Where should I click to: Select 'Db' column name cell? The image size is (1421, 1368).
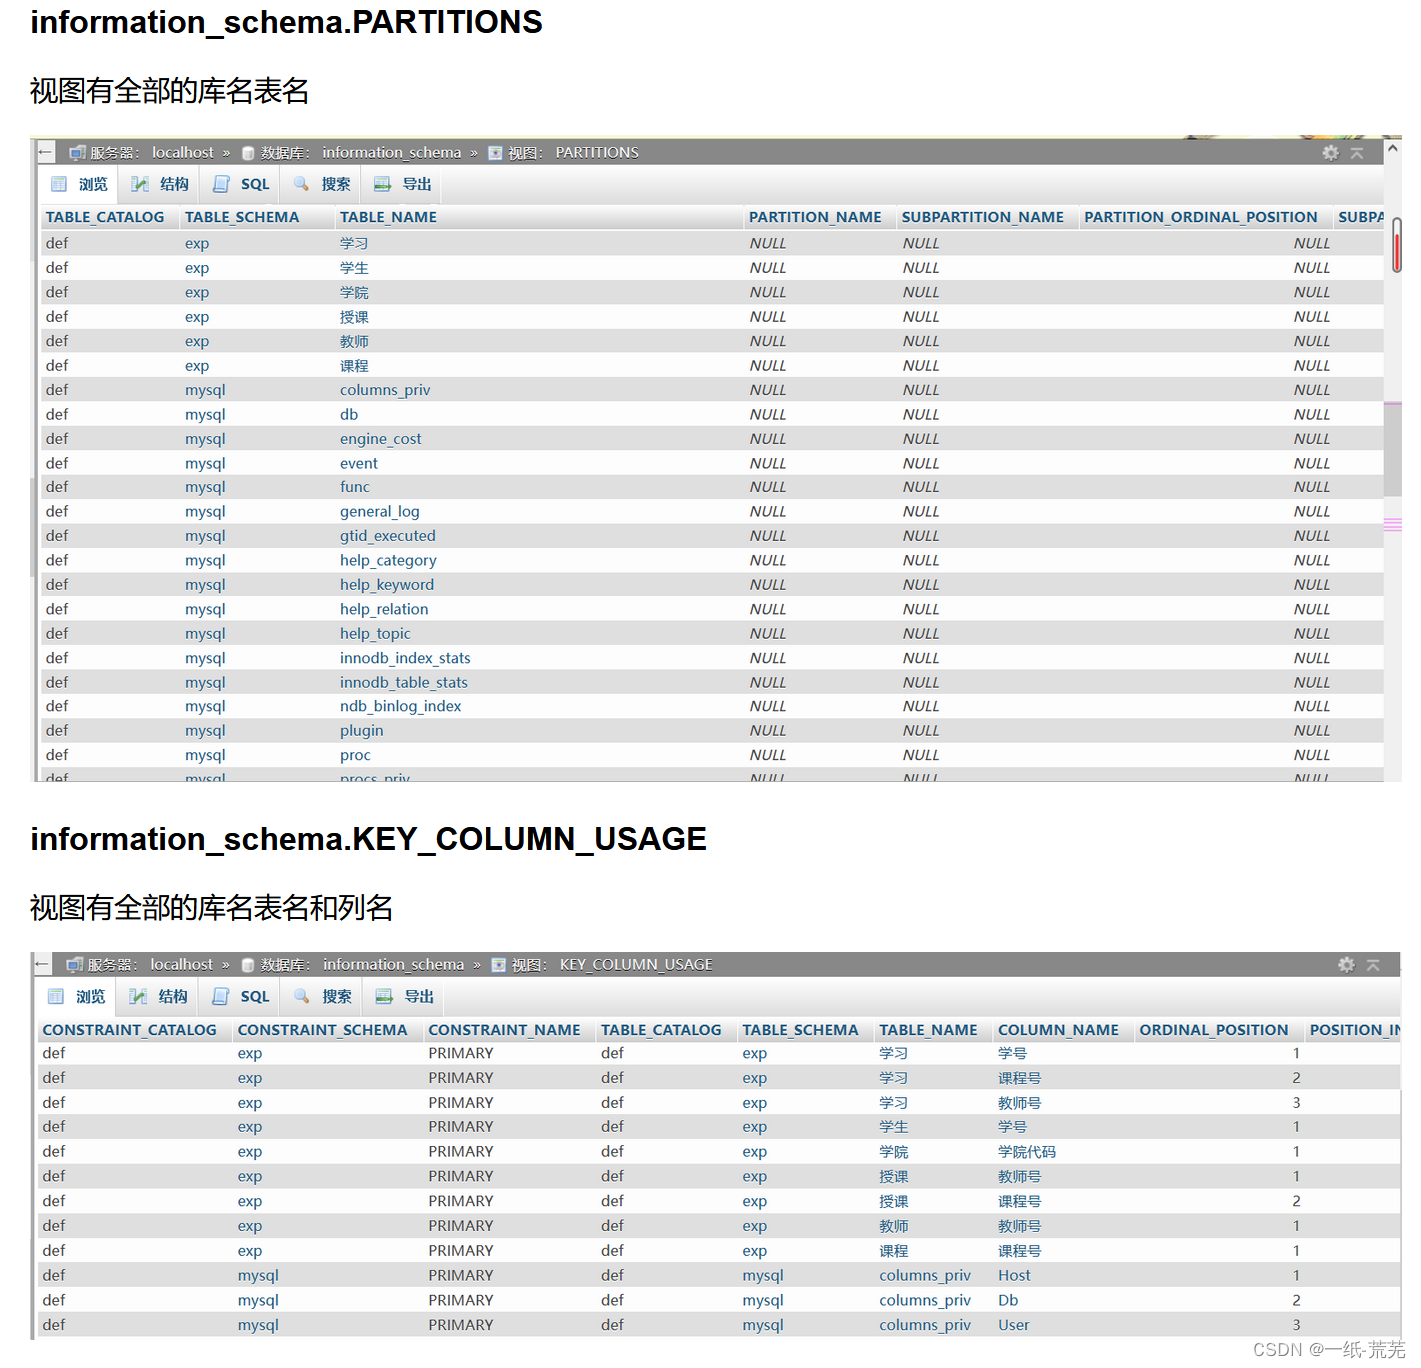tap(1008, 1301)
